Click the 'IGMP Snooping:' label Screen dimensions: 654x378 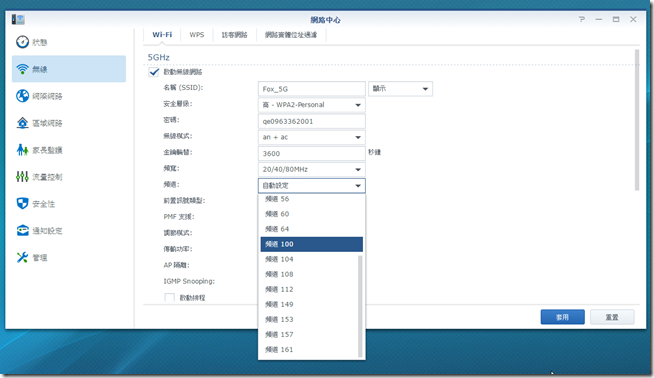pos(189,281)
